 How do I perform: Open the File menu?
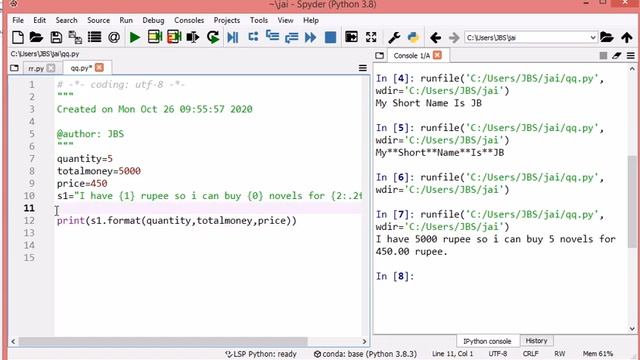pos(18,20)
